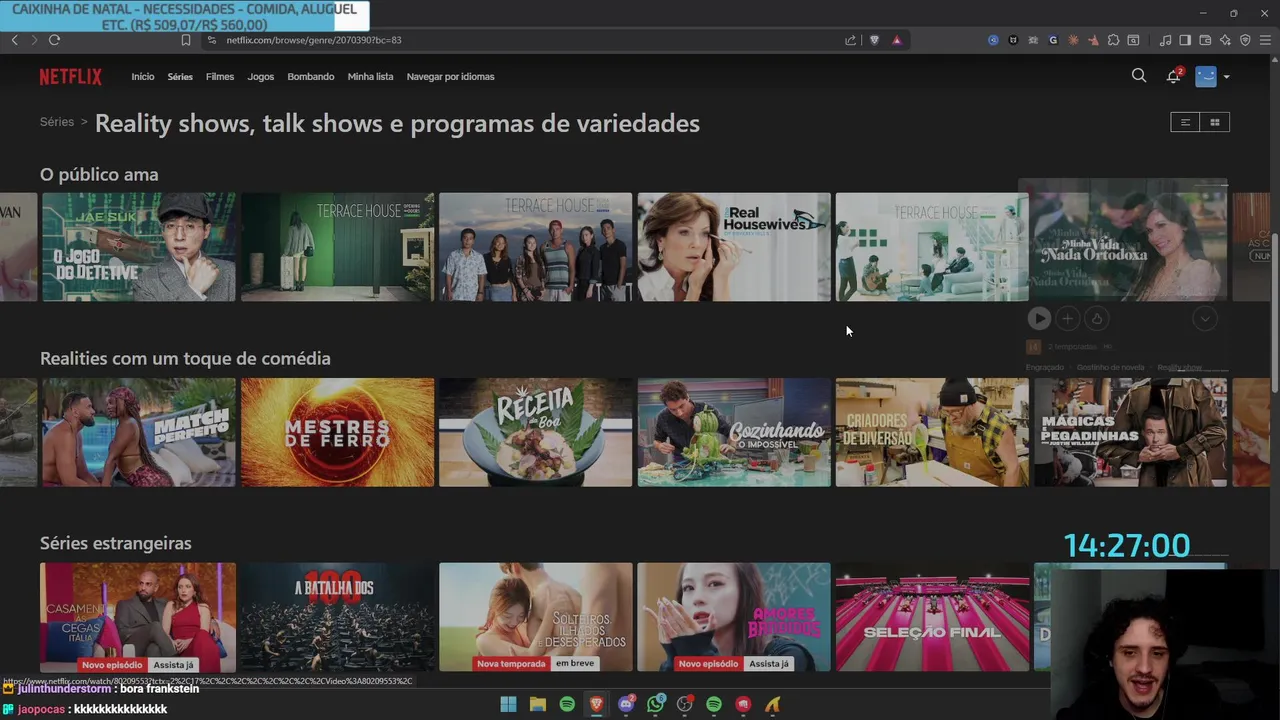Click Nova temporada badge on Solteiros card
Screen dimensions: 1280x720
click(511, 664)
